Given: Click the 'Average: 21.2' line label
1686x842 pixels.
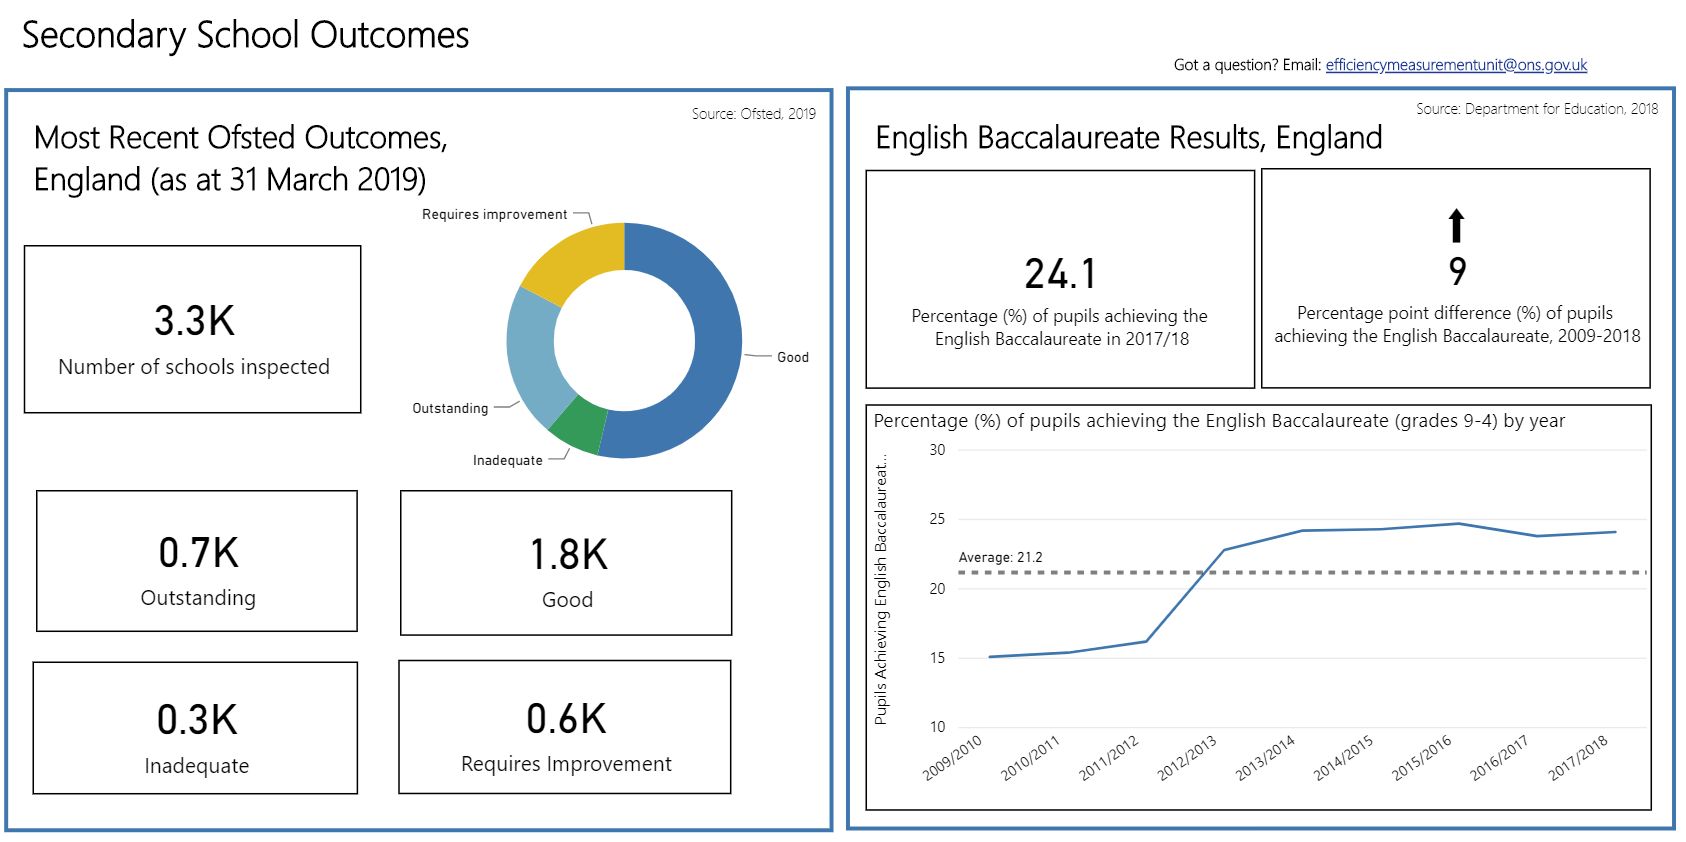Looking at the screenshot, I should [1000, 557].
